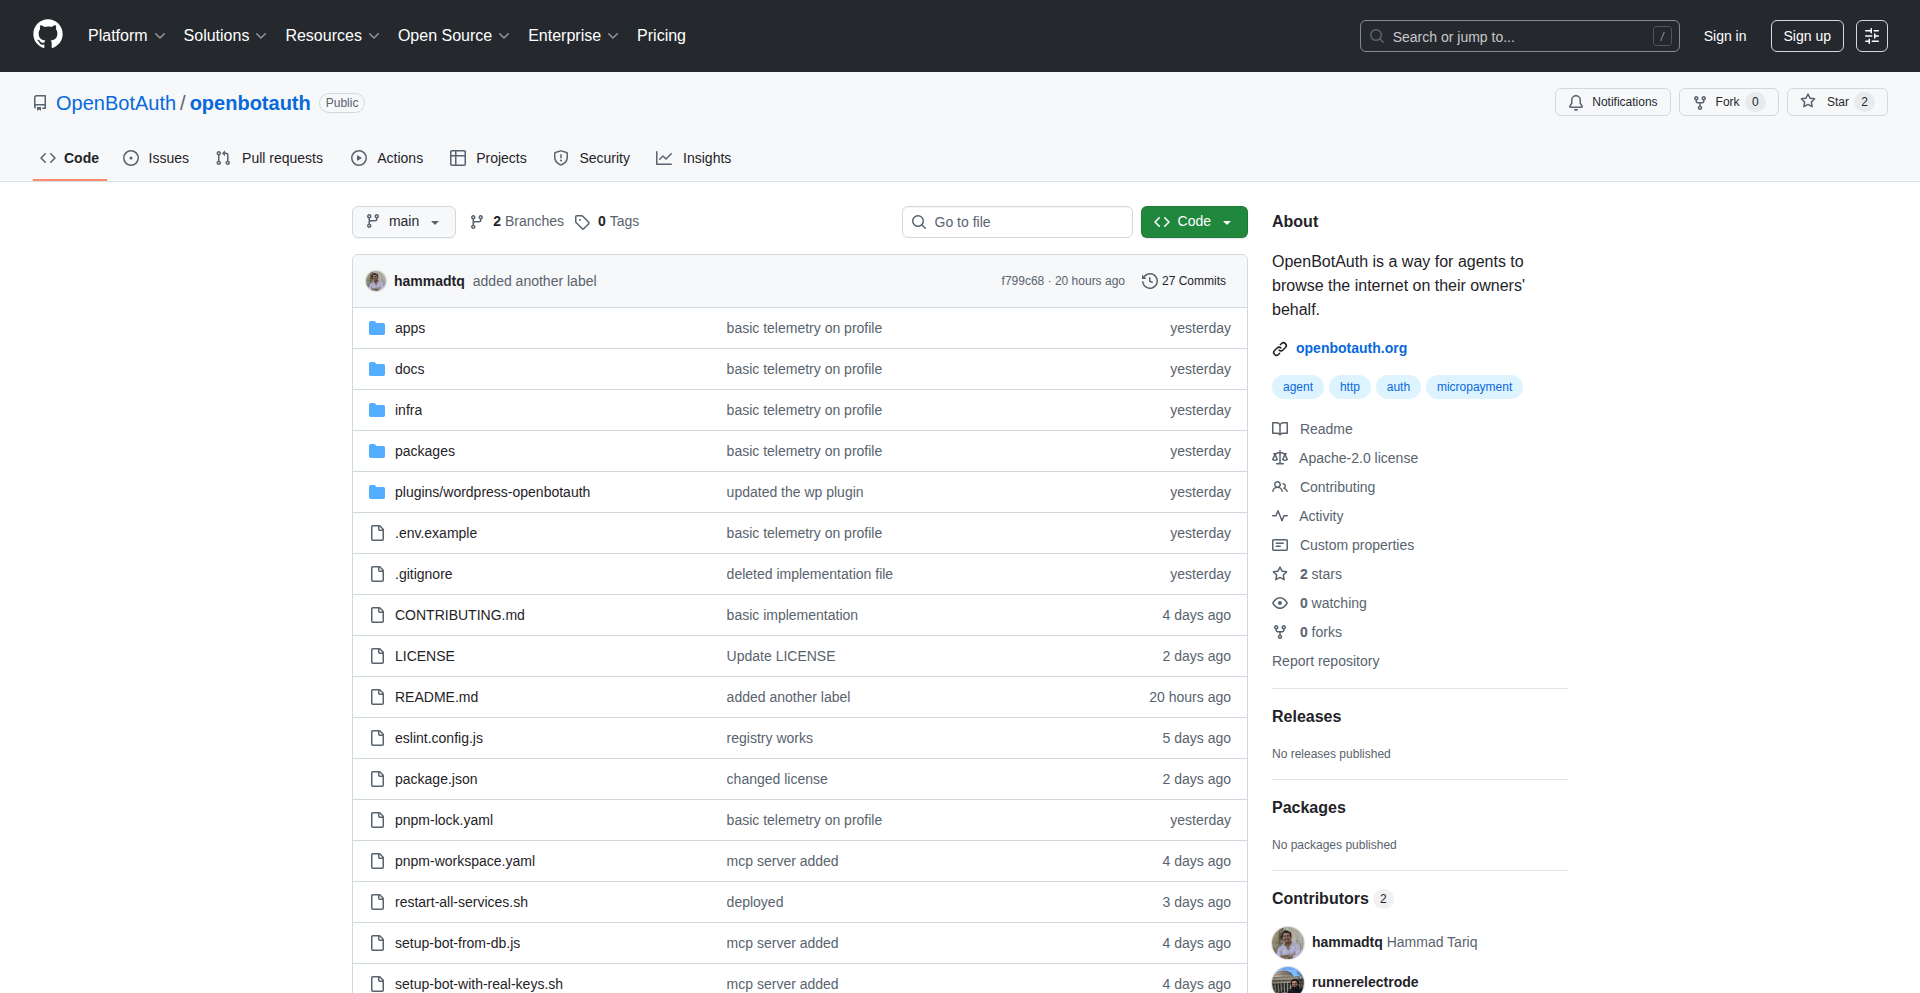
Task: Open the command palette icon near Sign up
Action: point(1871,35)
